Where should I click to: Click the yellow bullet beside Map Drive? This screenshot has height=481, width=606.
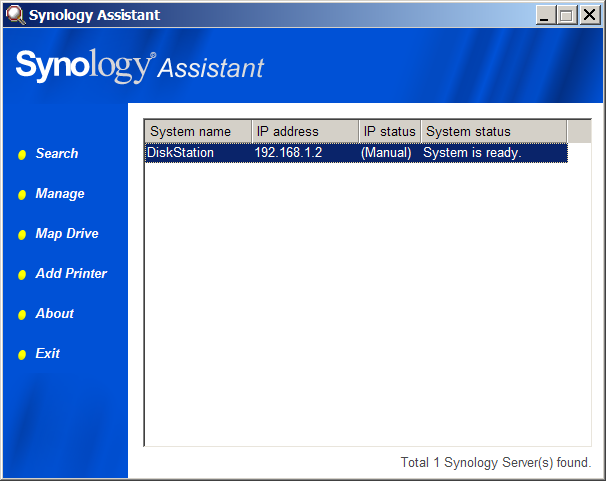(22, 235)
